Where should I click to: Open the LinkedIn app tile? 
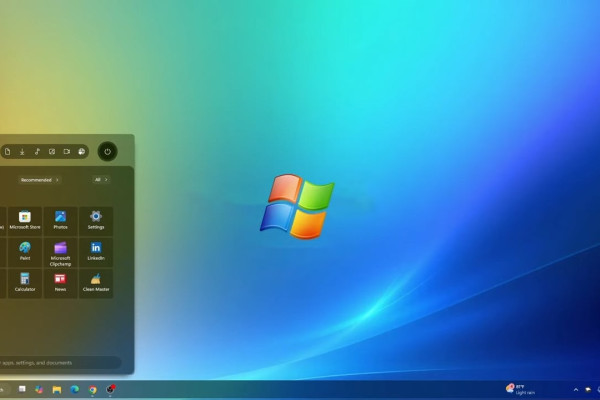point(96,252)
